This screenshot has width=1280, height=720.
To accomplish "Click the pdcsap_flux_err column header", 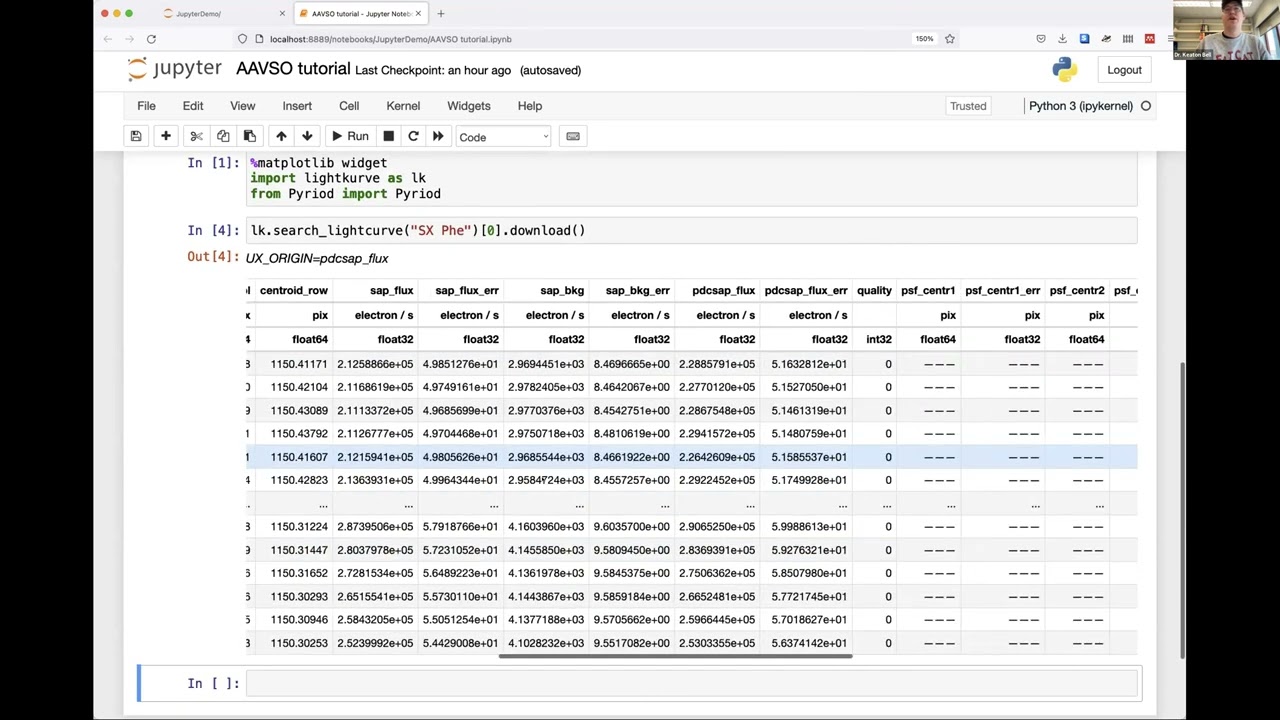I will pos(805,290).
